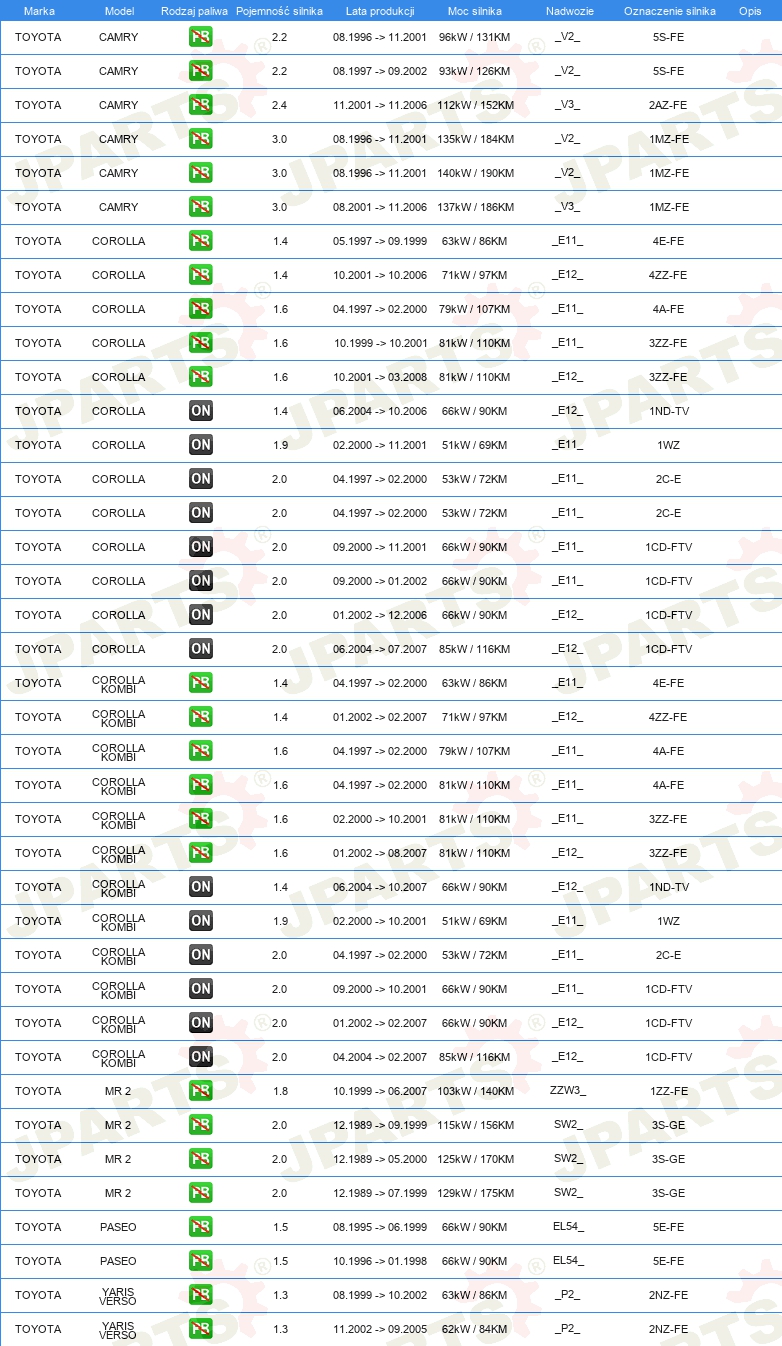Click date range 08.1999 -> 10.2002
782x1346 pixels.
(x=380, y=1295)
